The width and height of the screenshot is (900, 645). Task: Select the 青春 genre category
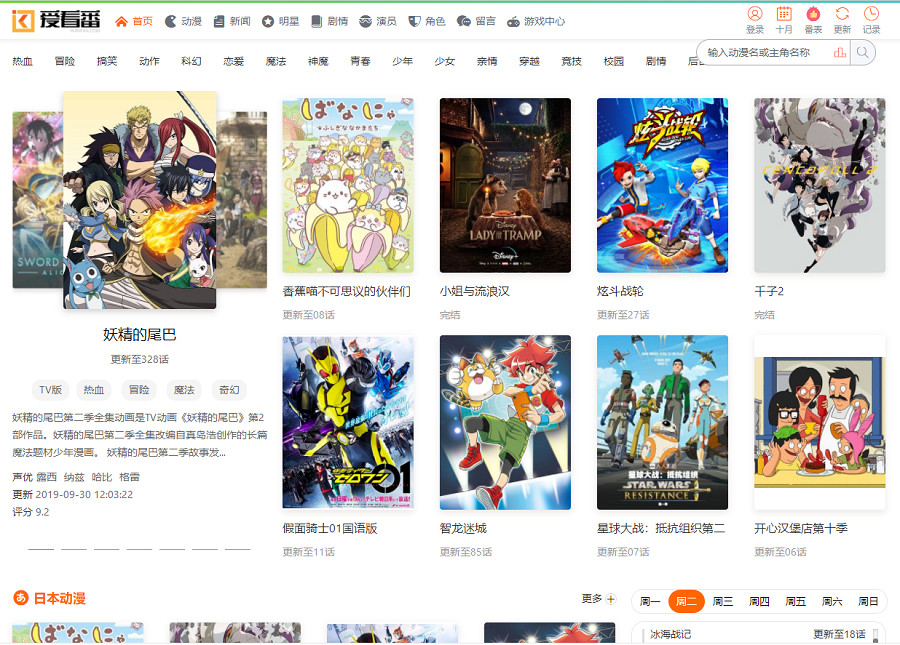click(360, 61)
